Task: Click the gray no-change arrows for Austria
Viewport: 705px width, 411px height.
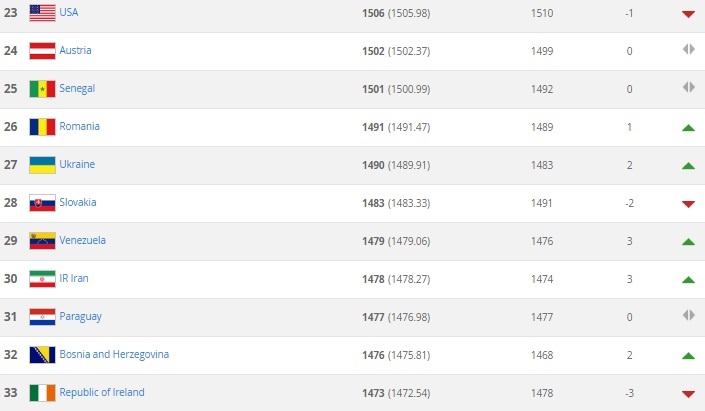Action: pyautogui.click(x=687, y=51)
